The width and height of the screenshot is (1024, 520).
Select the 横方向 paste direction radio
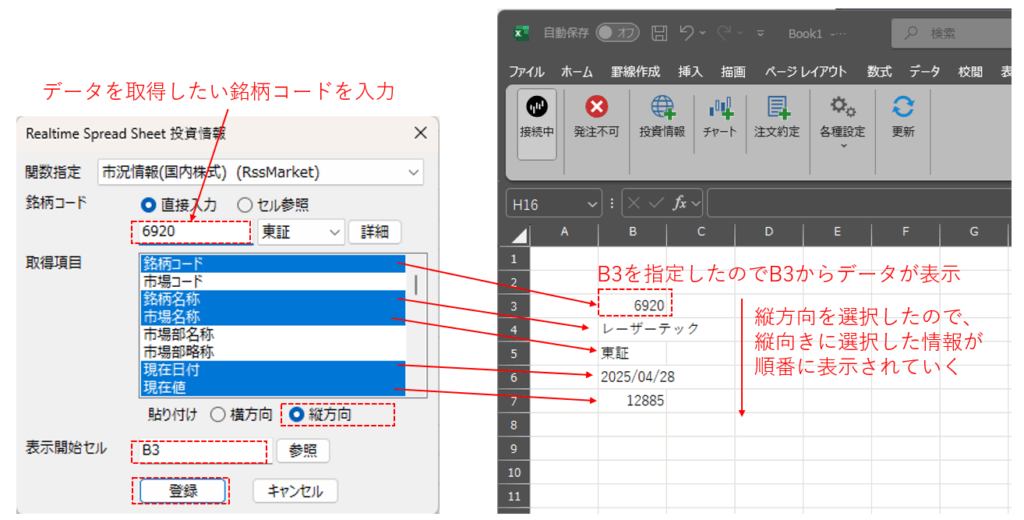[217, 415]
